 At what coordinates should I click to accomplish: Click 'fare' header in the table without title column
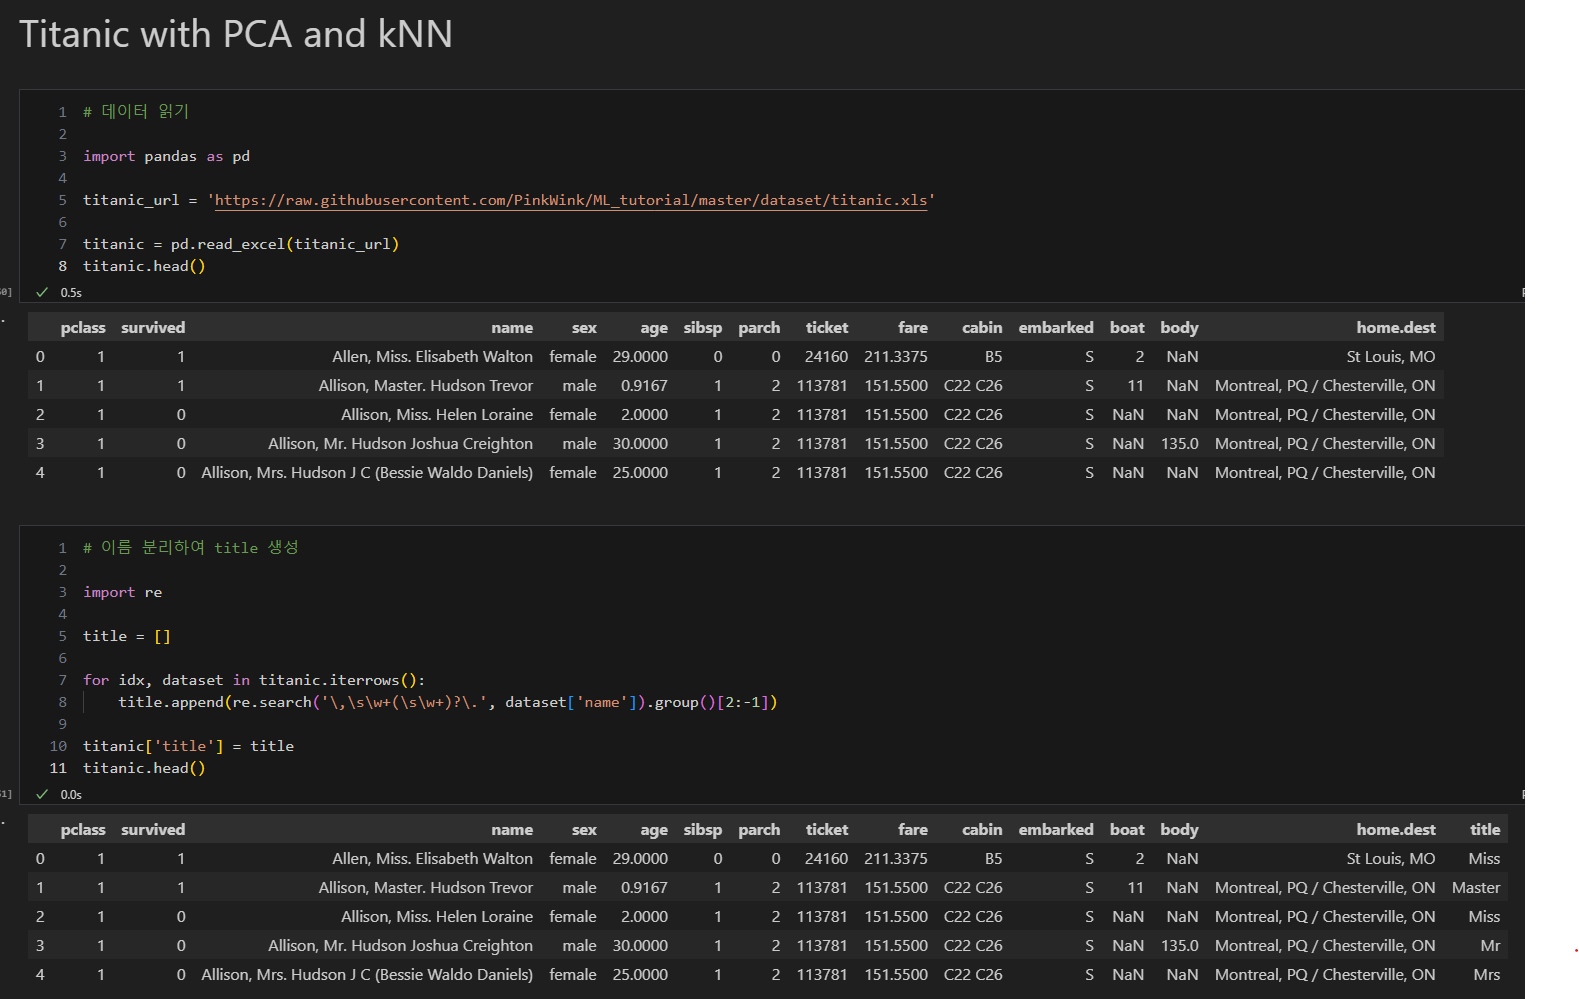(x=913, y=328)
